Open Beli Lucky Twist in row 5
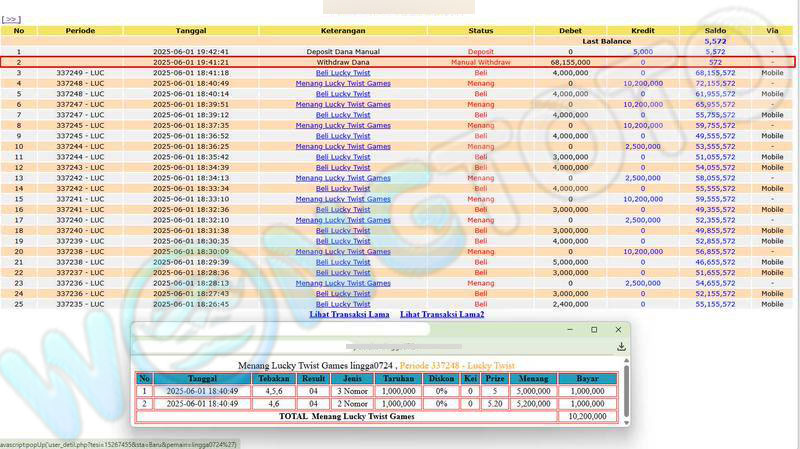800x449 pixels. [x=343, y=94]
